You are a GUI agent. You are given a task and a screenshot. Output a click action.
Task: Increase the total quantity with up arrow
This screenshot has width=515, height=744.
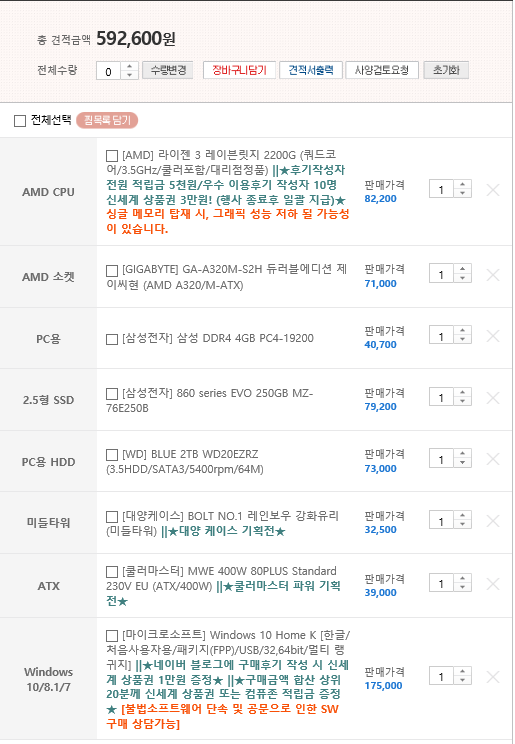129,66
